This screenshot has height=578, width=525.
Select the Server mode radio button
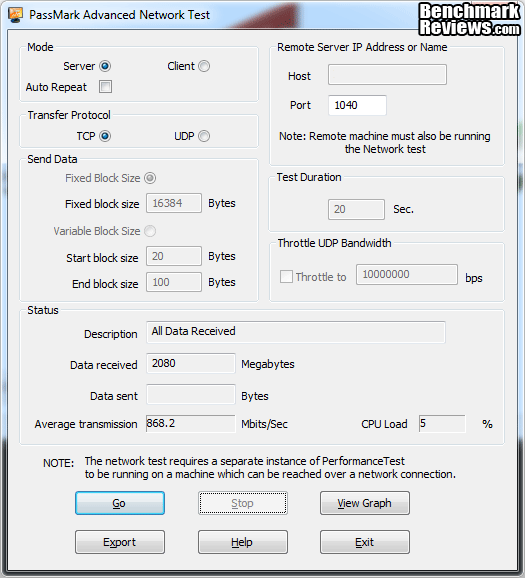[x=105, y=66]
